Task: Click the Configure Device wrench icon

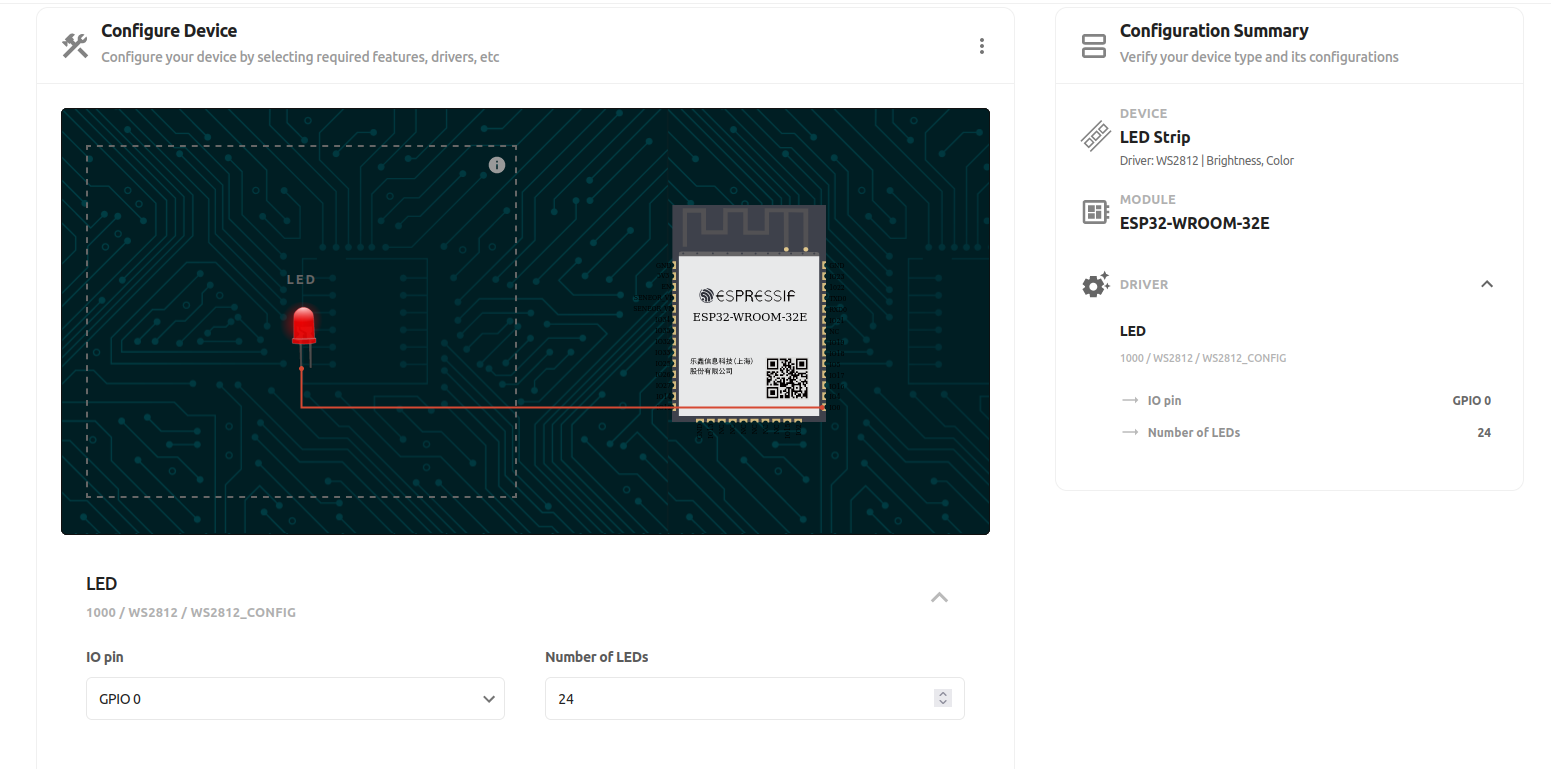Action: click(x=75, y=46)
